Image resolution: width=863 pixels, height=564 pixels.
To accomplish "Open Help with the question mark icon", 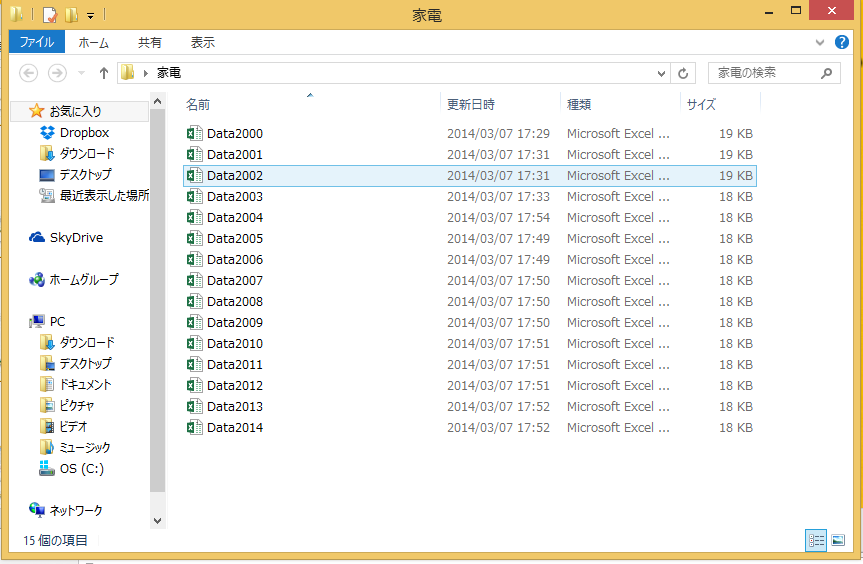I will click(x=842, y=42).
